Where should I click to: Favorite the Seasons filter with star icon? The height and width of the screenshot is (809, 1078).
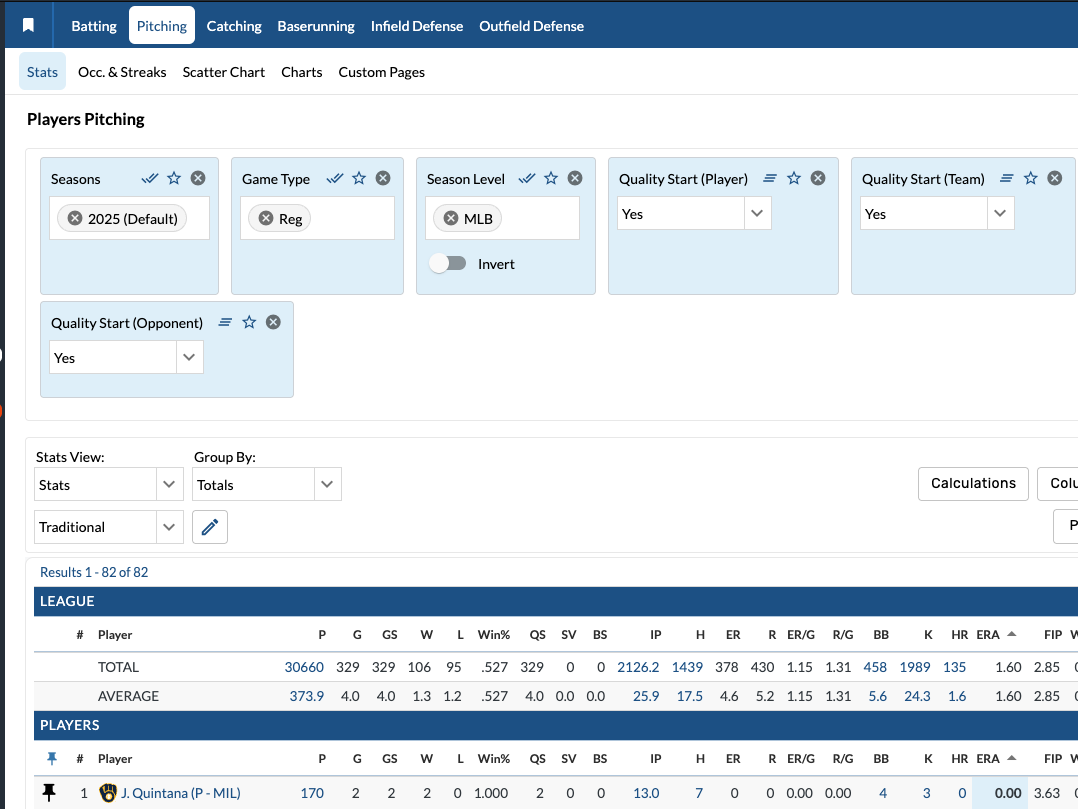click(174, 178)
